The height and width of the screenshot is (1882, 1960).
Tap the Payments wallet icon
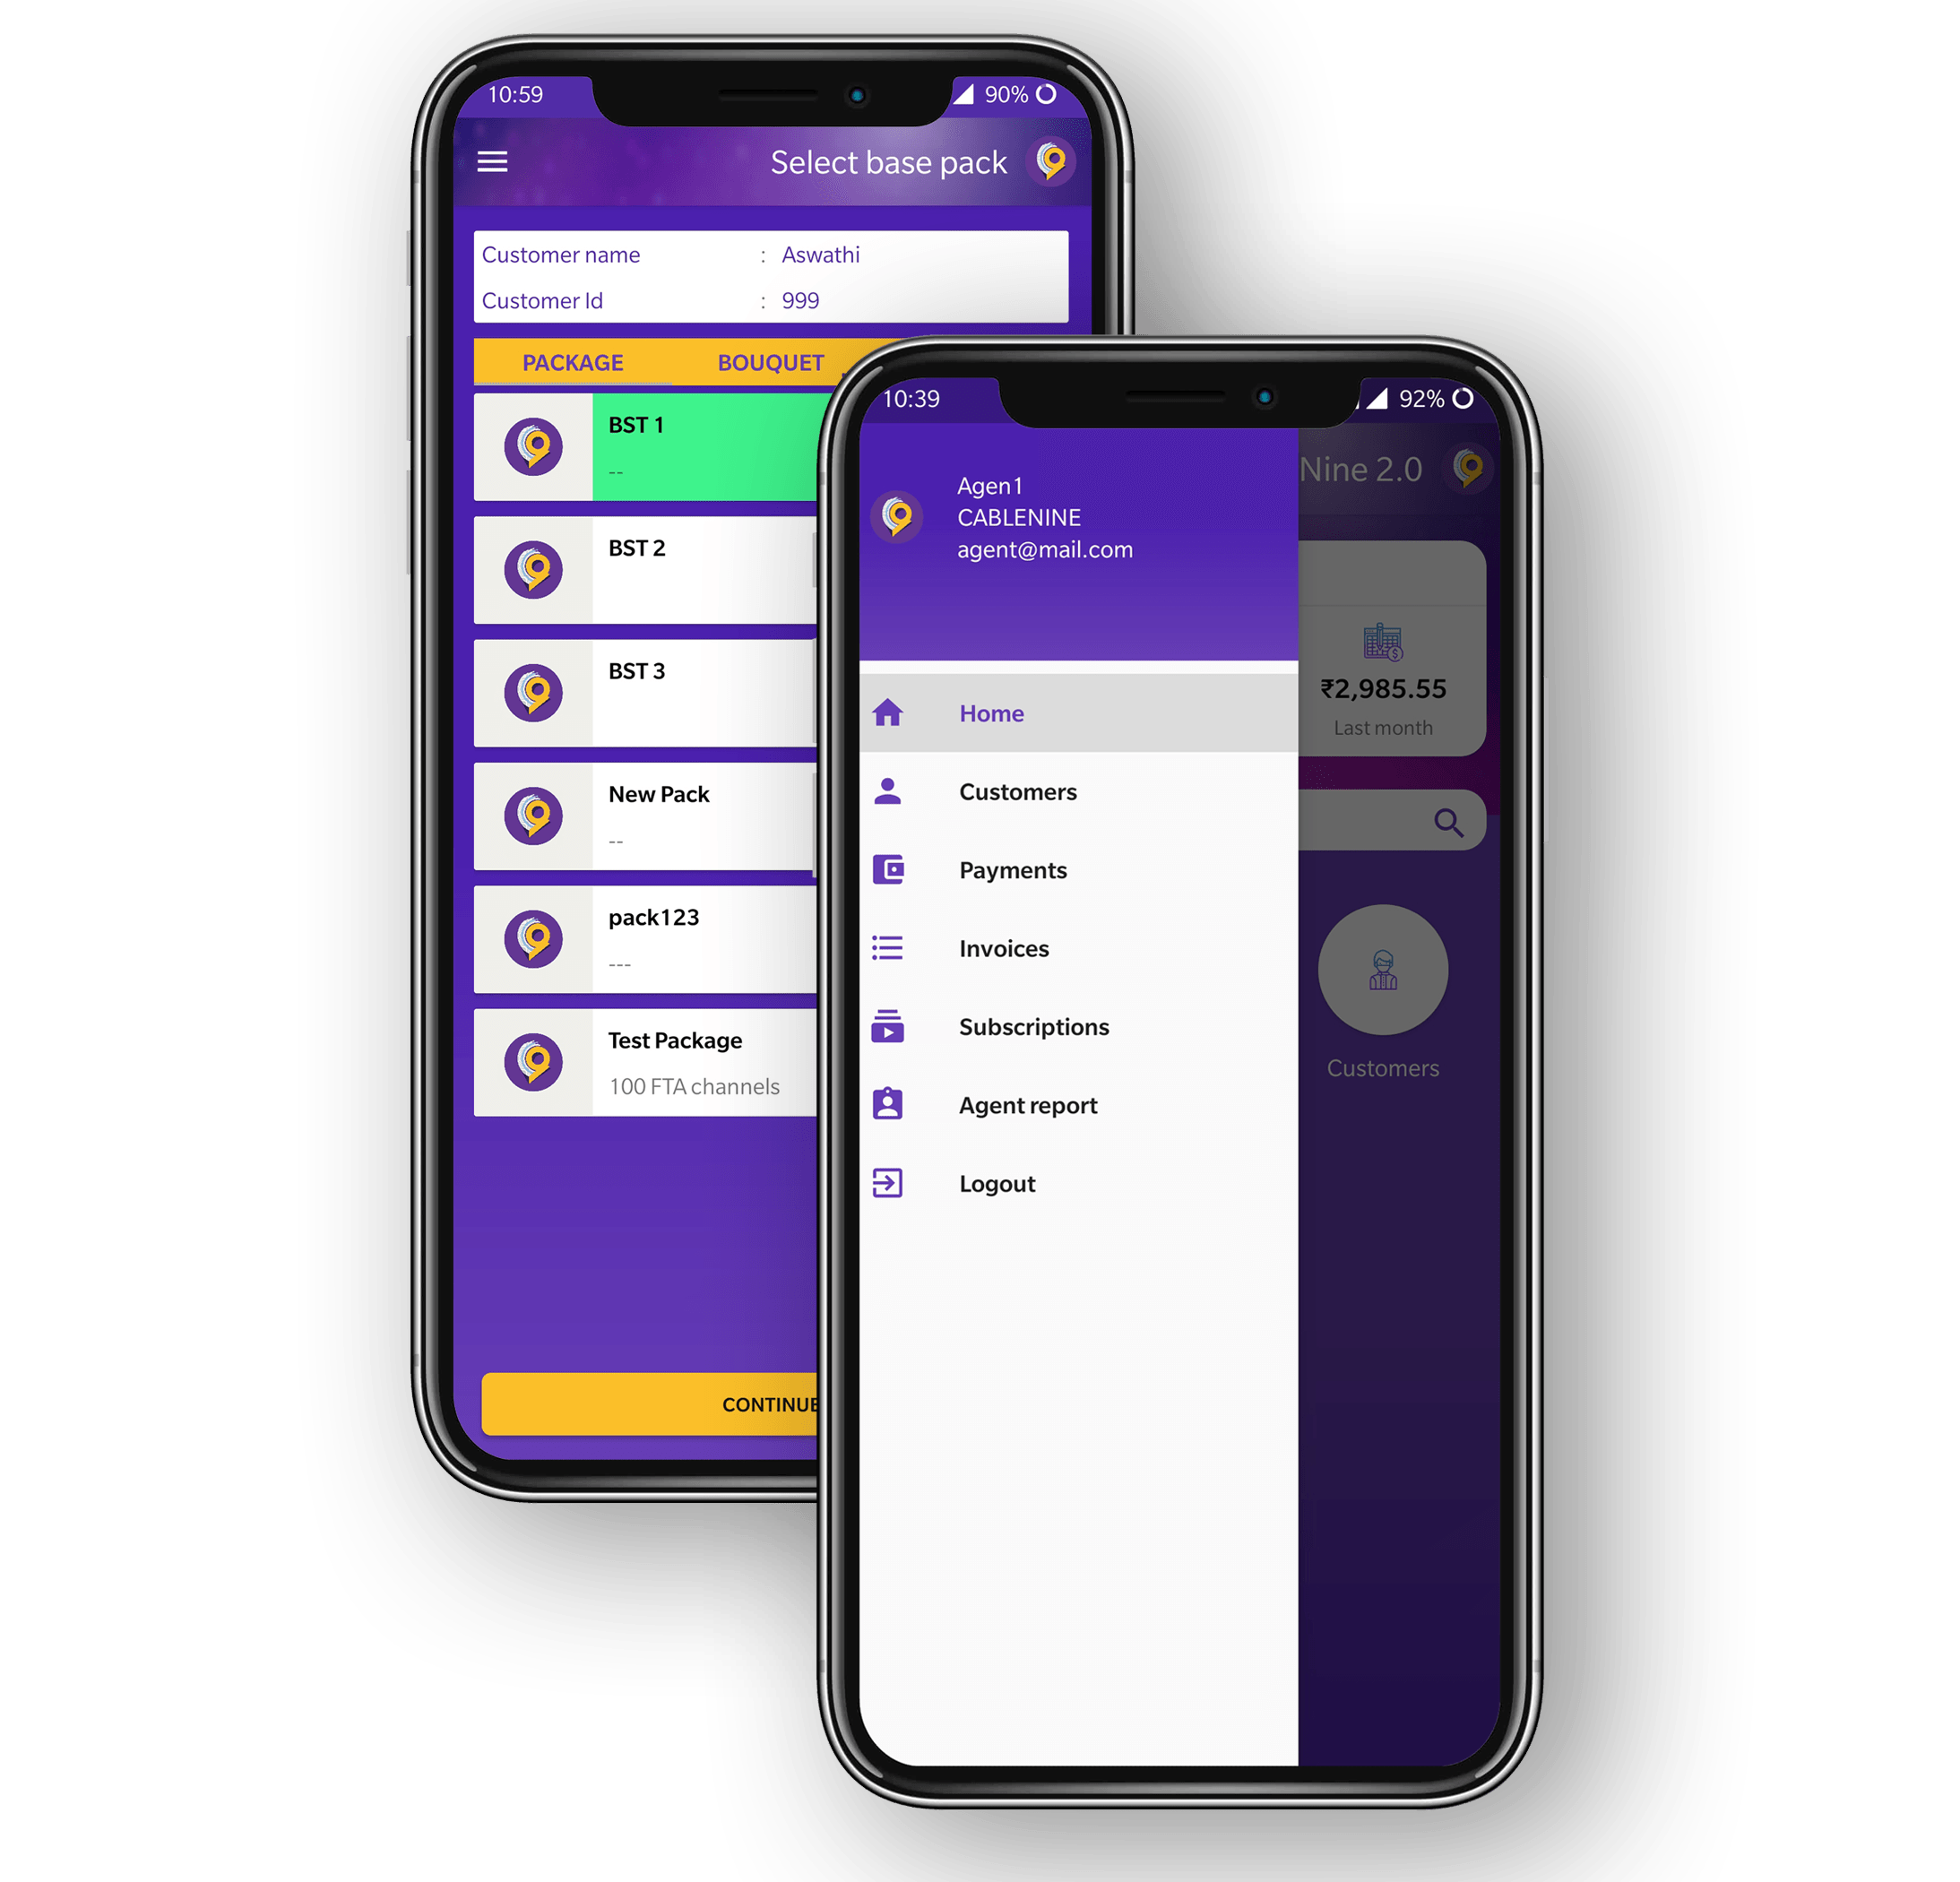(893, 870)
